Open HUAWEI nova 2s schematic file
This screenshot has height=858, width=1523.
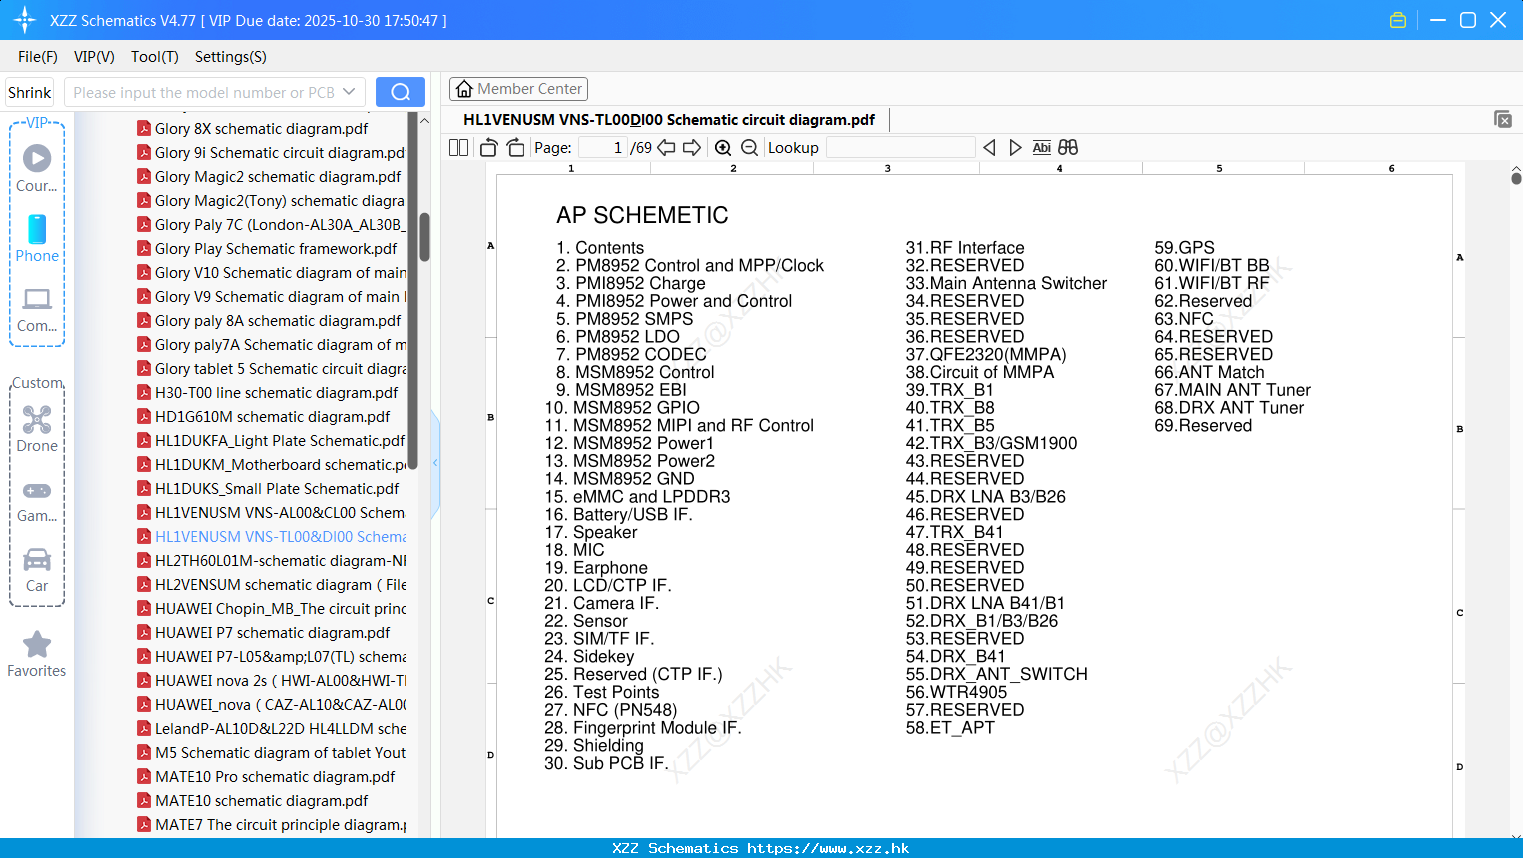[x=271, y=681]
